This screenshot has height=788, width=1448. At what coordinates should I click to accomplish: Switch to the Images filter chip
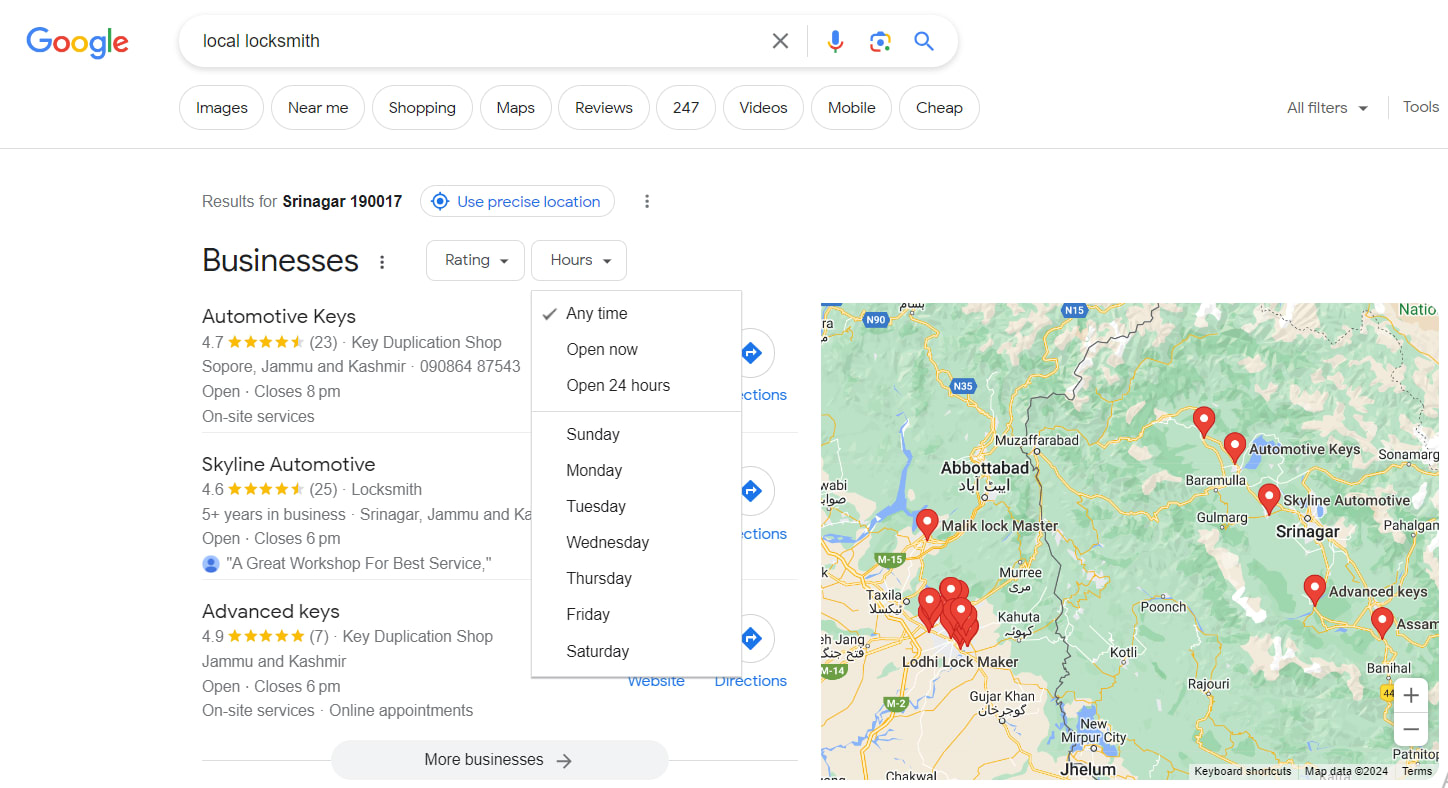(x=221, y=108)
